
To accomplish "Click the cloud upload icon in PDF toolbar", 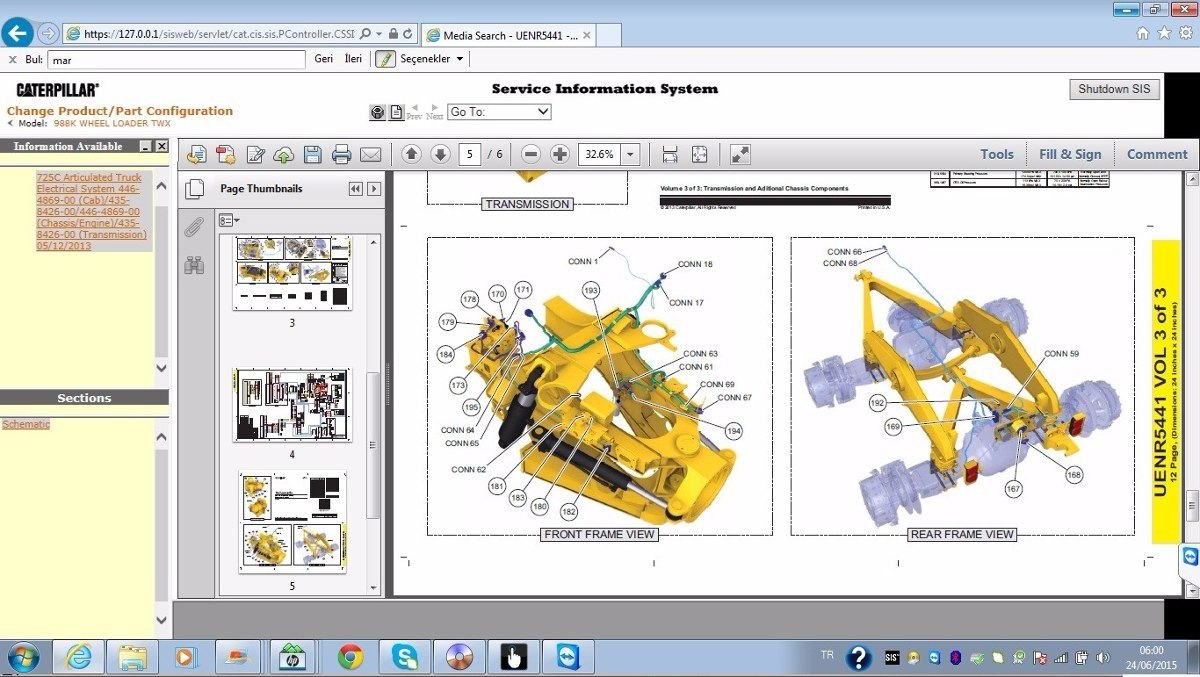I will tap(284, 154).
